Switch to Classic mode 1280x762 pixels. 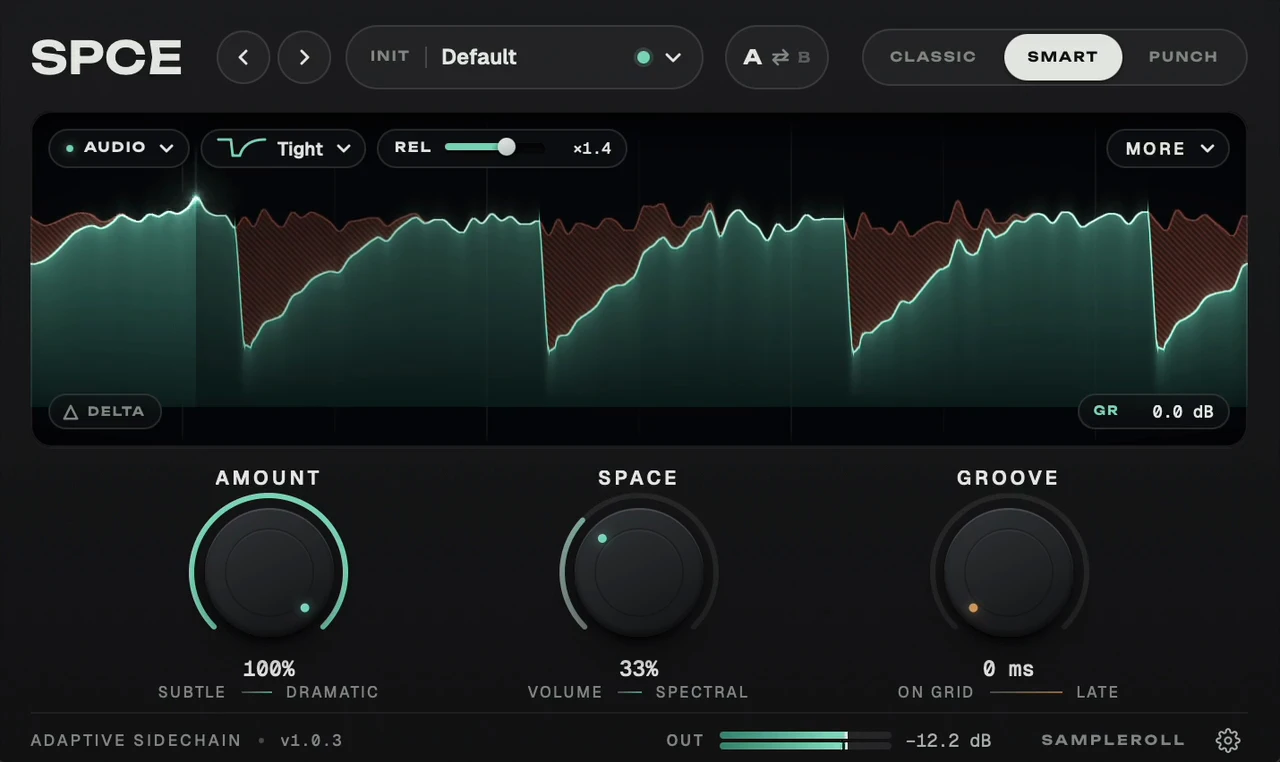pyautogui.click(x=933, y=57)
